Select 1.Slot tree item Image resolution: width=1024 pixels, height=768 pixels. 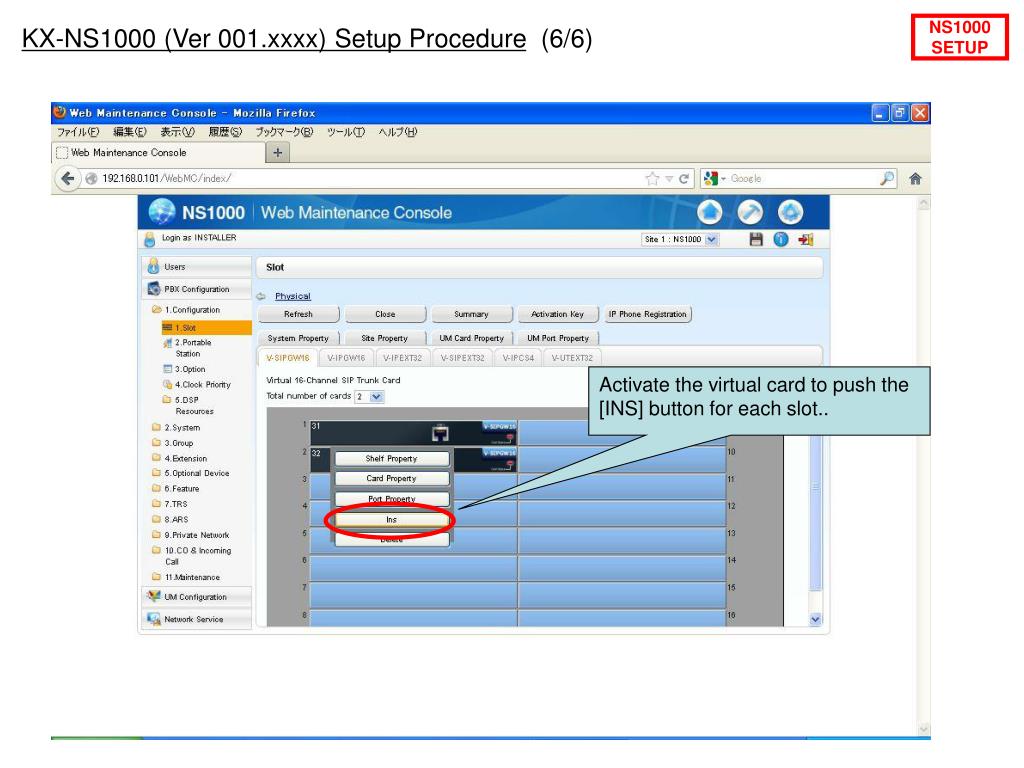click(206, 328)
